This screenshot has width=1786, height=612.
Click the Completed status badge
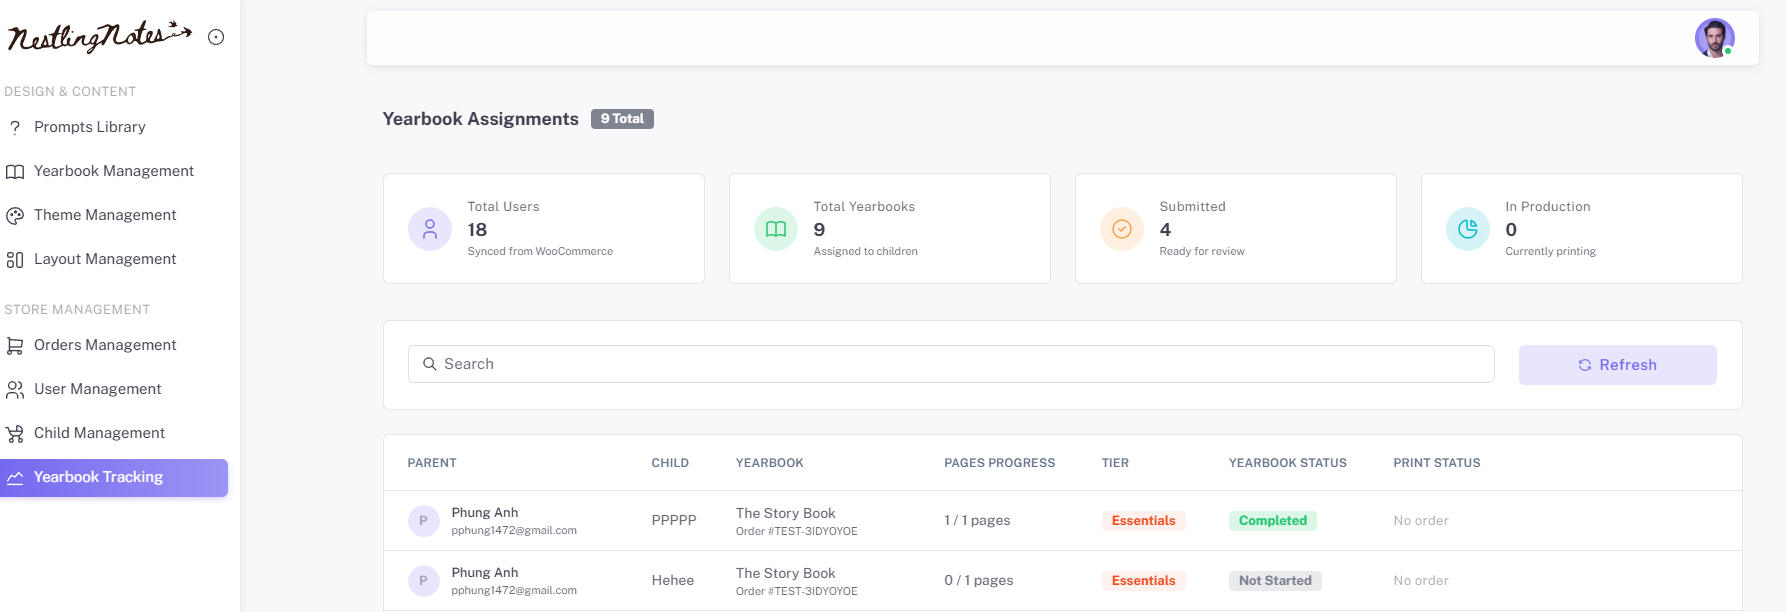tap(1273, 521)
